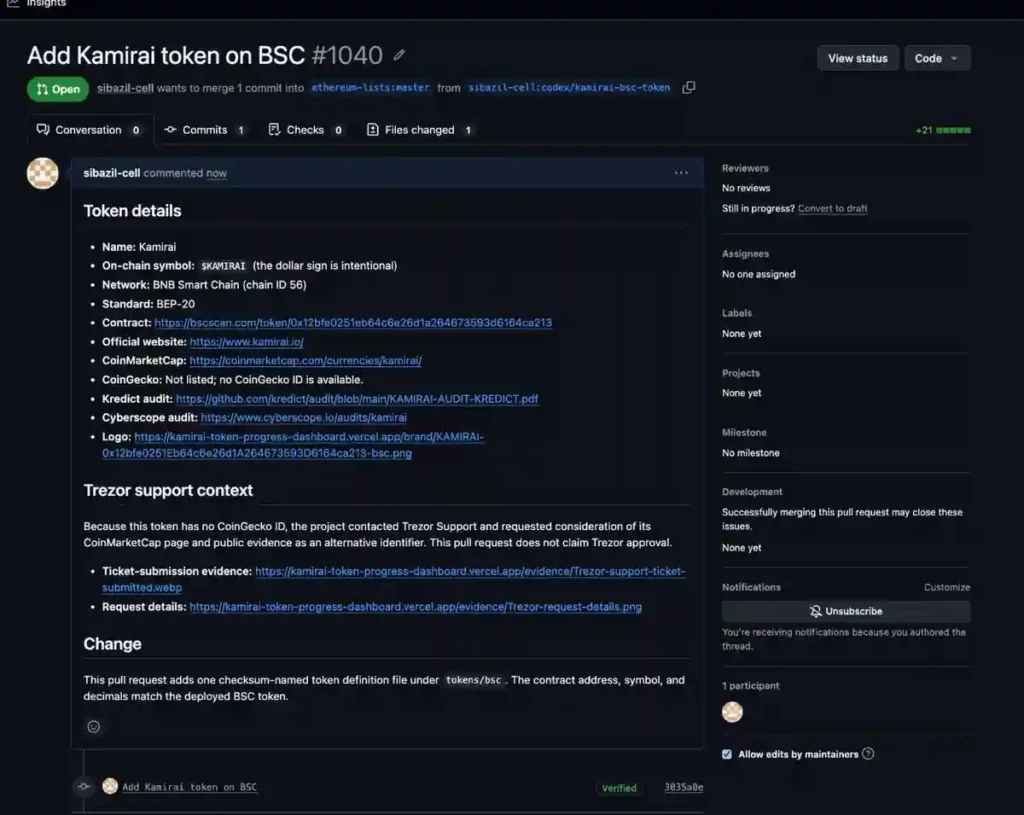Click sibazil-cell author link in header
This screenshot has height=815, width=1024.
(125, 88)
